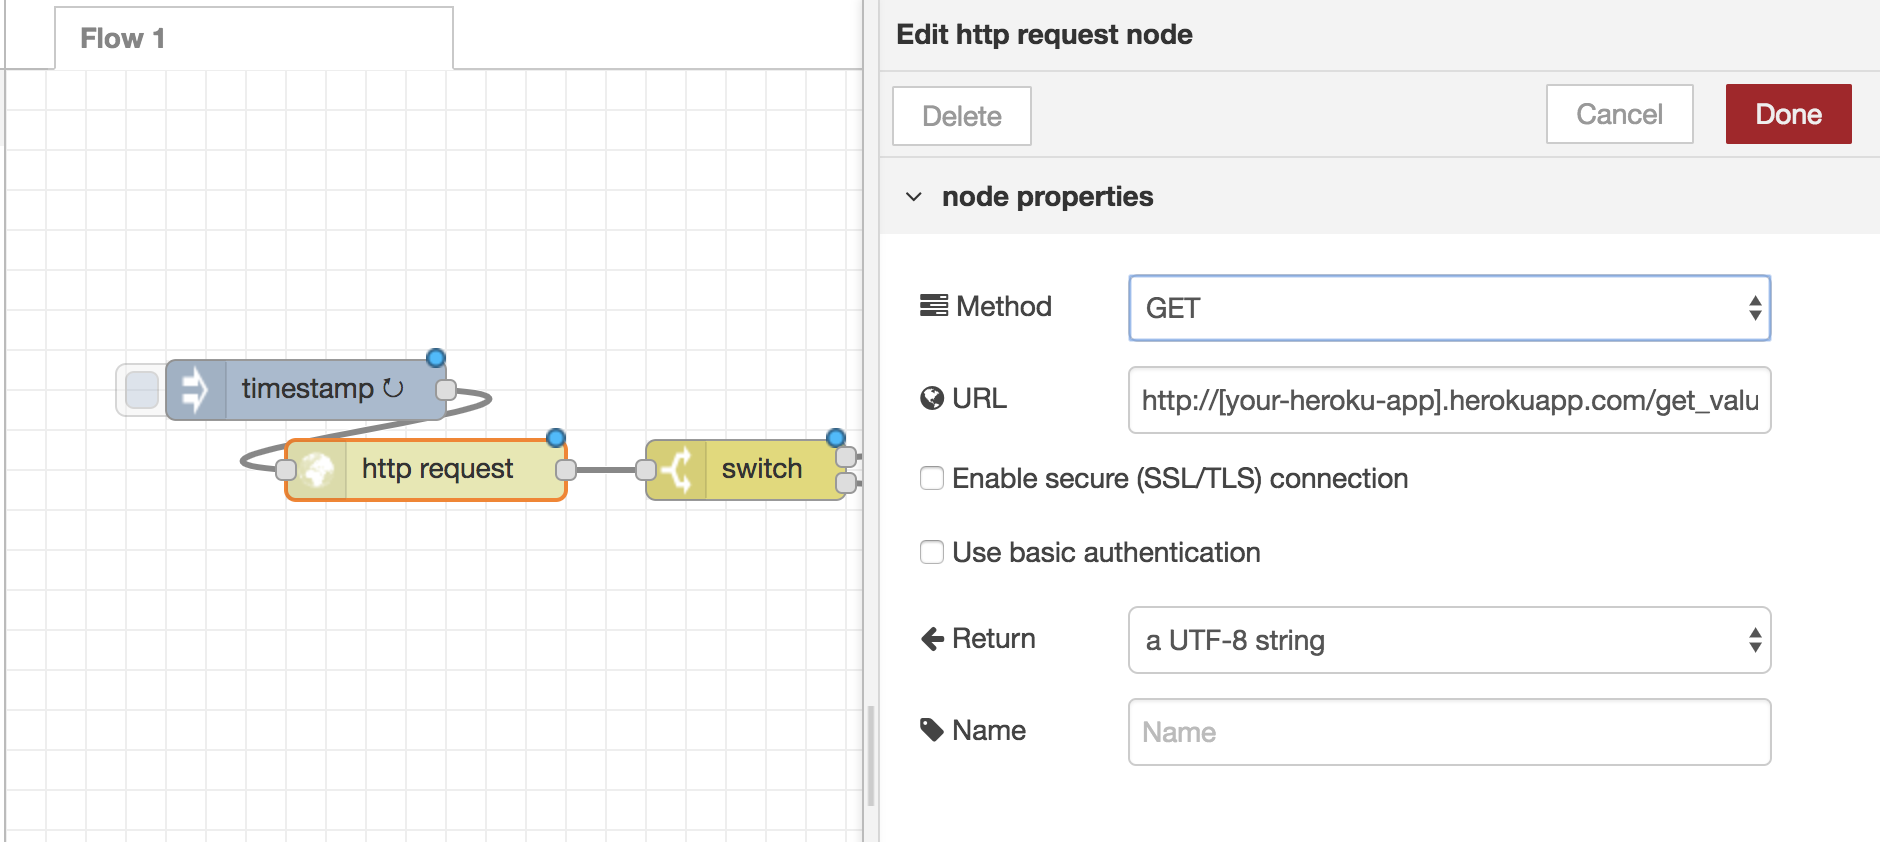
Task: Click the inject arrow icon on timestamp node
Action: 195,390
